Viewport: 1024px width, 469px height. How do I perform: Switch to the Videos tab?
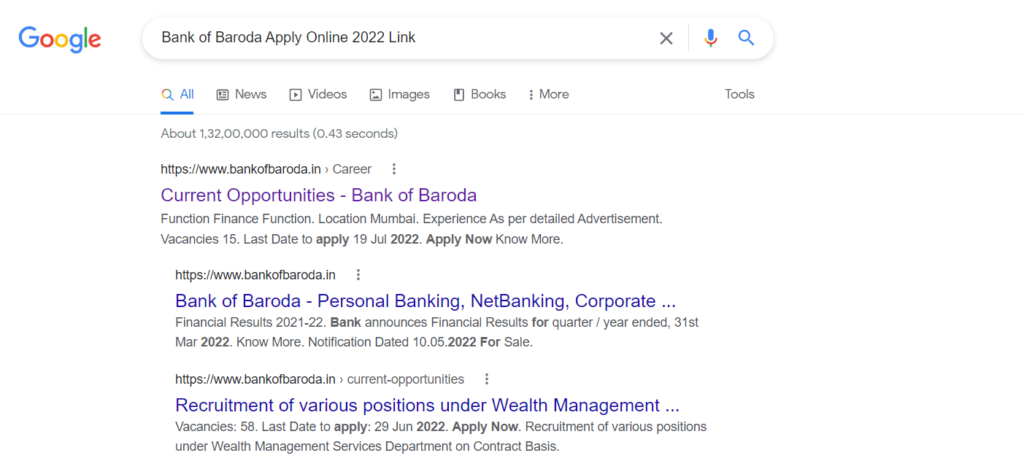click(318, 94)
